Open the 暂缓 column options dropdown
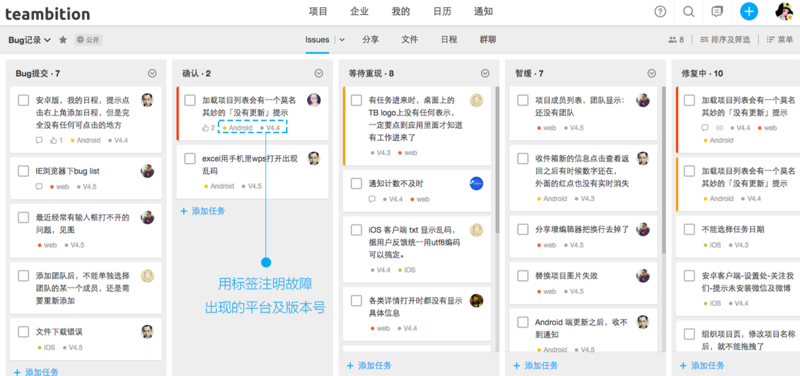Screen dimensions: 800x376 coord(652,73)
